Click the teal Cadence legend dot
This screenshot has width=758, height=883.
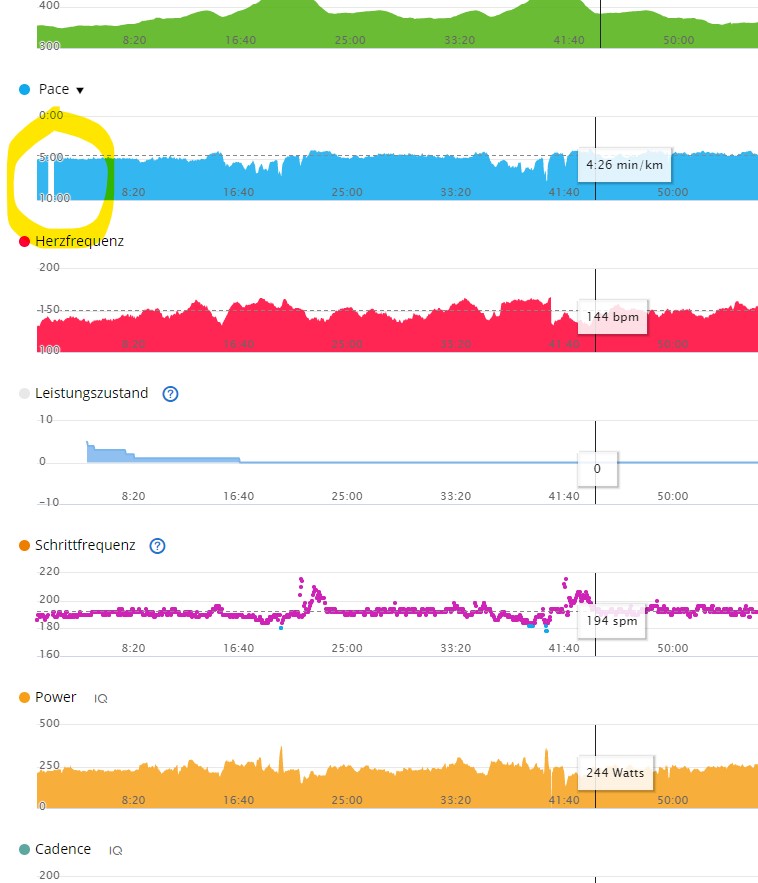[x=25, y=850]
